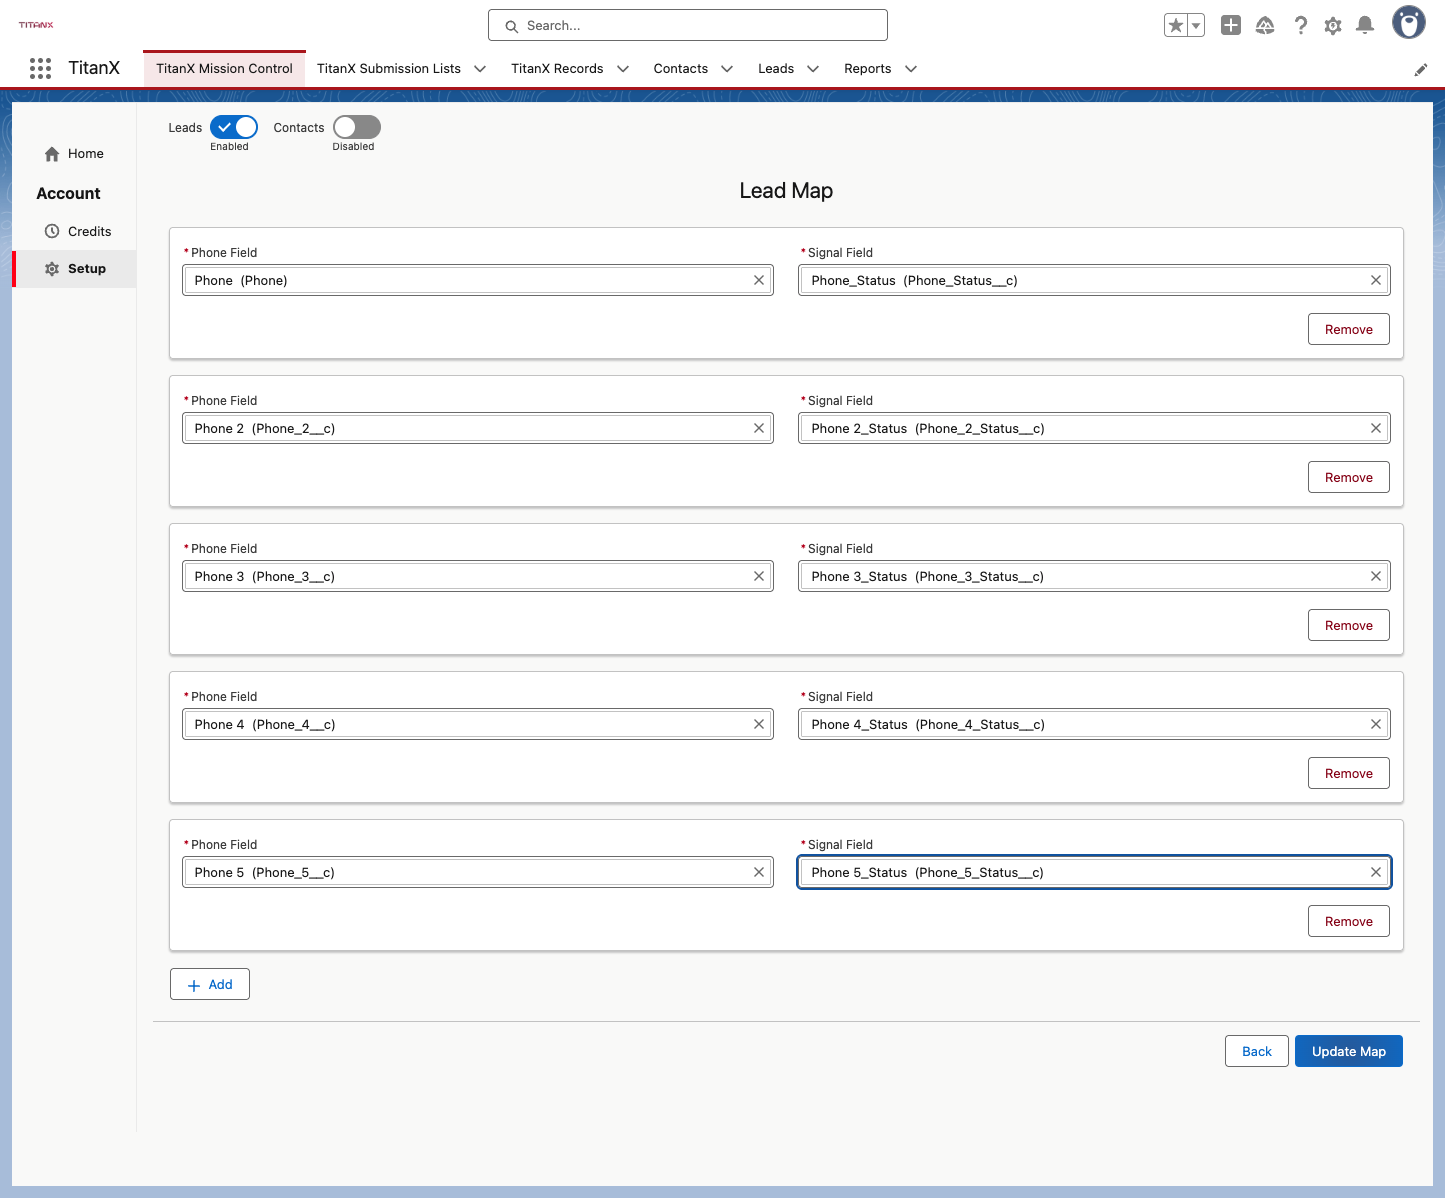Go to Home in sidebar
Screen dimensions: 1445x1198
click(x=74, y=154)
